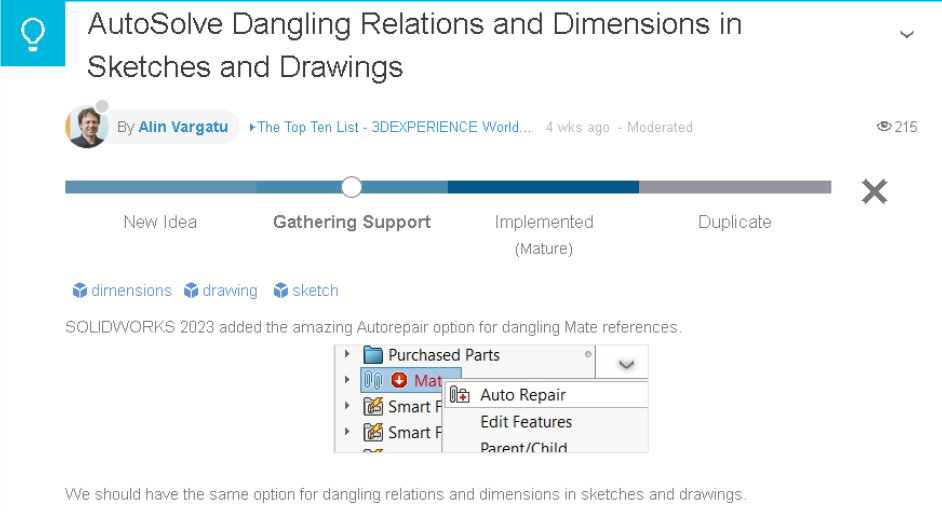Click the dark blue Implemented progress segment
The height and width of the screenshot is (512, 942).
point(543,187)
